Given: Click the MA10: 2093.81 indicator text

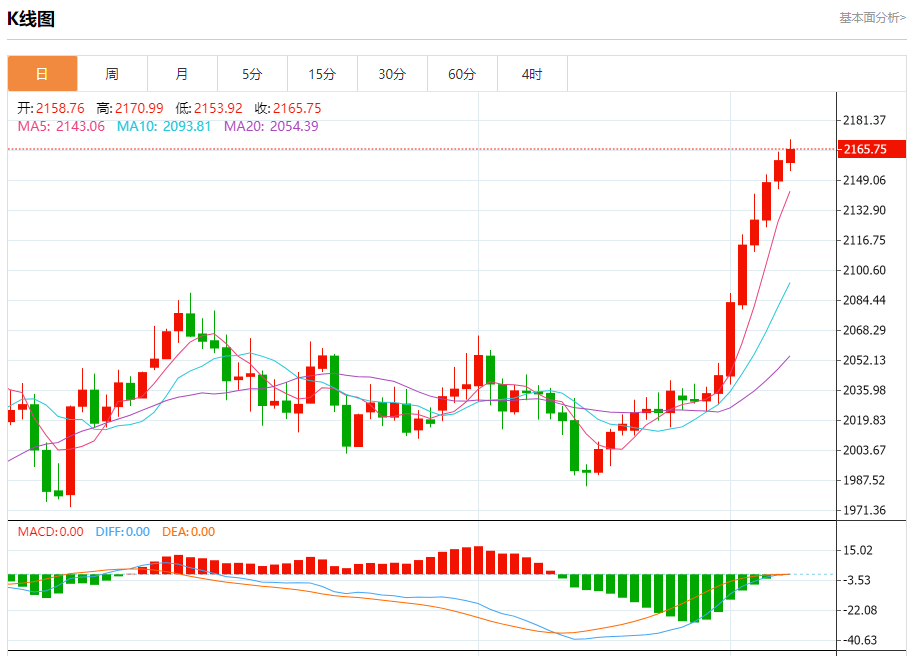Looking at the screenshot, I should [x=164, y=126].
